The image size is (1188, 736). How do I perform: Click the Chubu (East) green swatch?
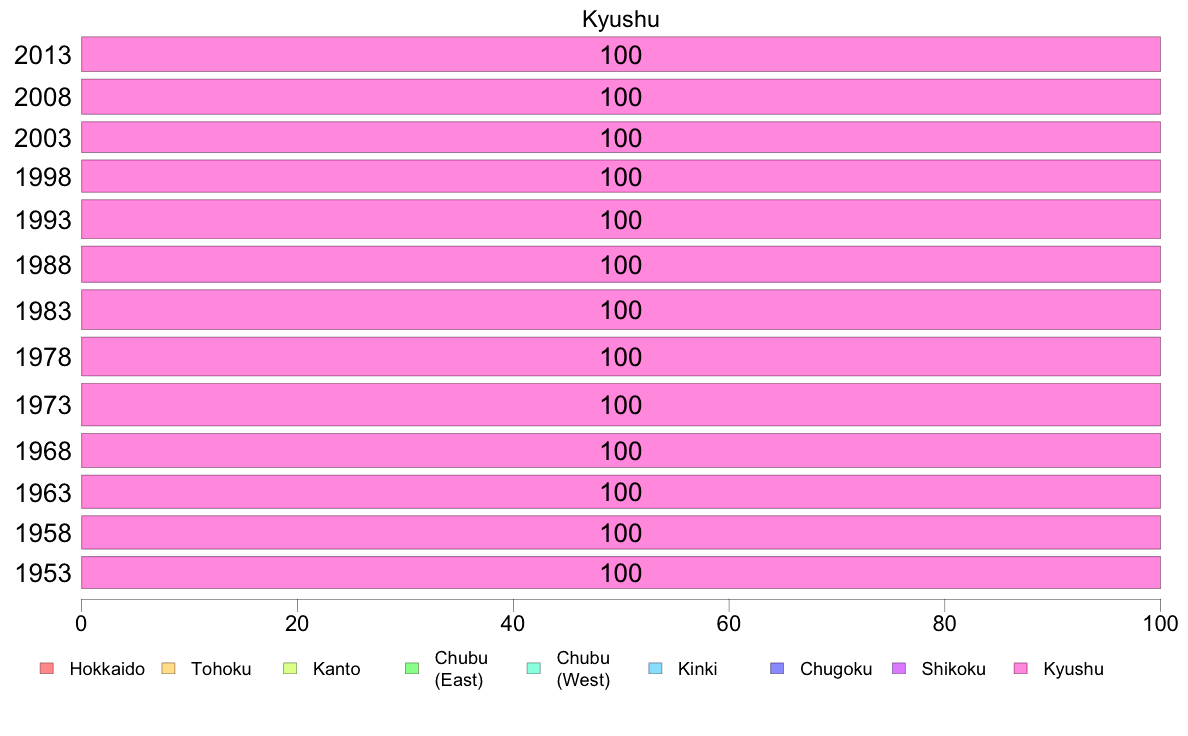412,669
